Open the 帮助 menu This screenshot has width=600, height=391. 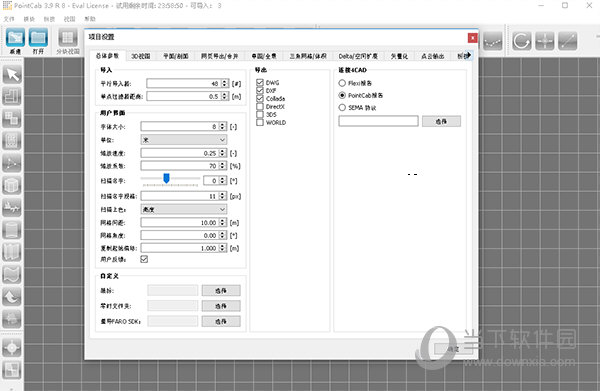point(90,19)
